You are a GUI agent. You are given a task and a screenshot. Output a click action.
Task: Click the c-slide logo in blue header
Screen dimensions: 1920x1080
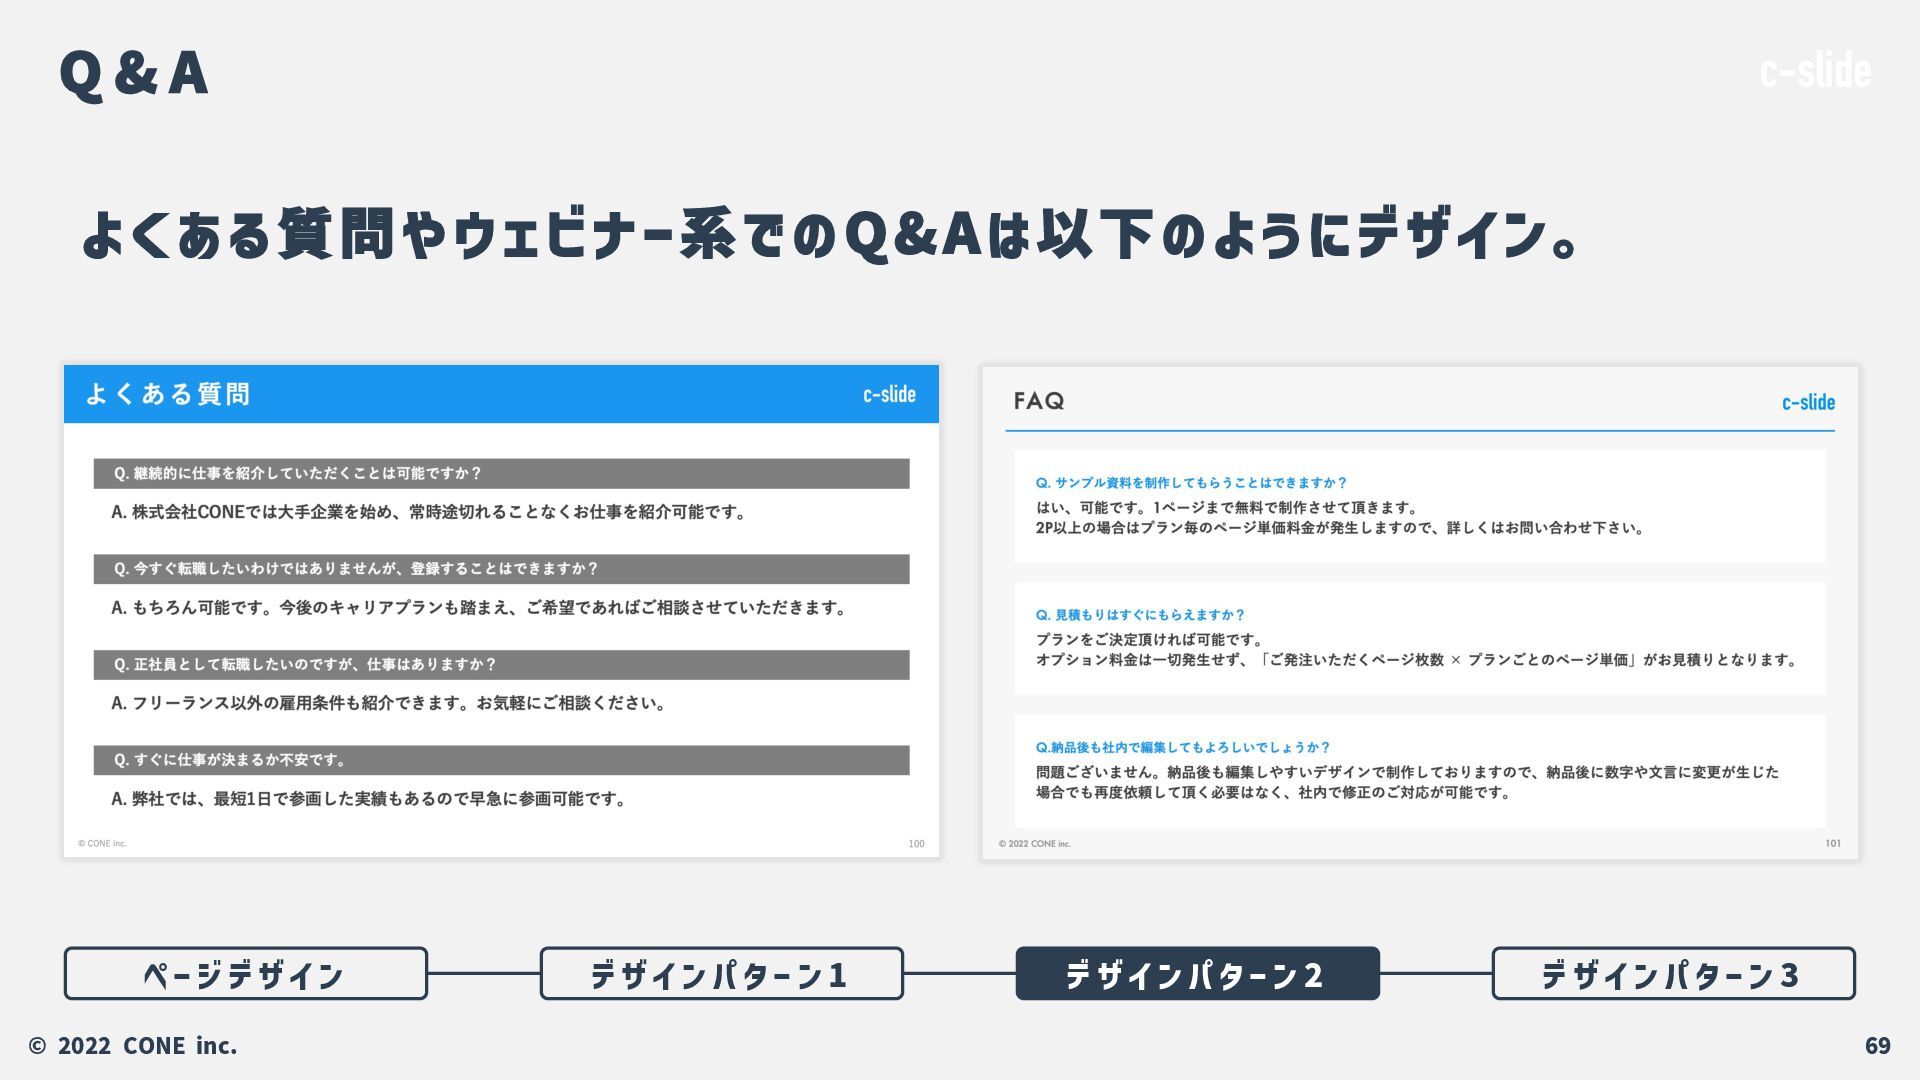(x=888, y=394)
